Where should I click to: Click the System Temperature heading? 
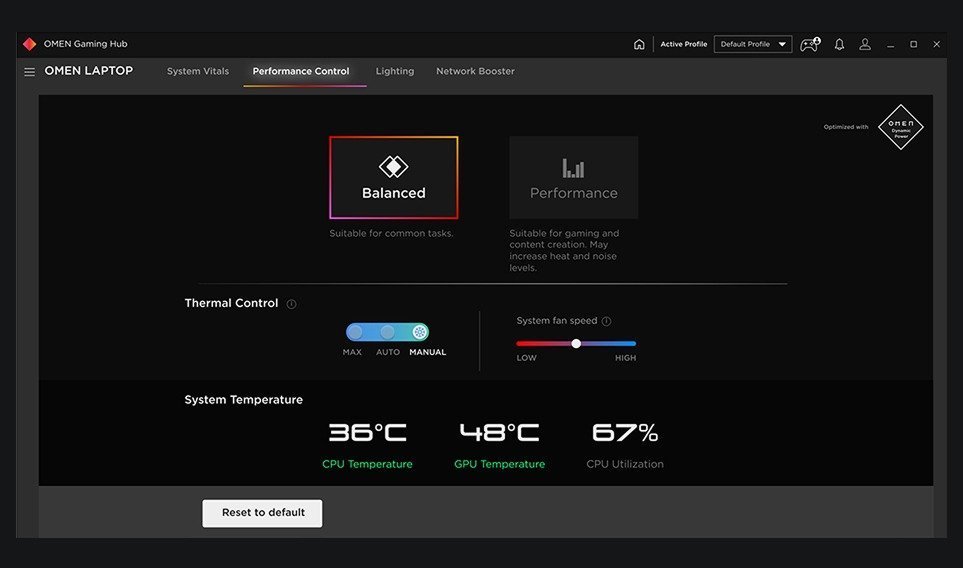click(x=243, y=400)
